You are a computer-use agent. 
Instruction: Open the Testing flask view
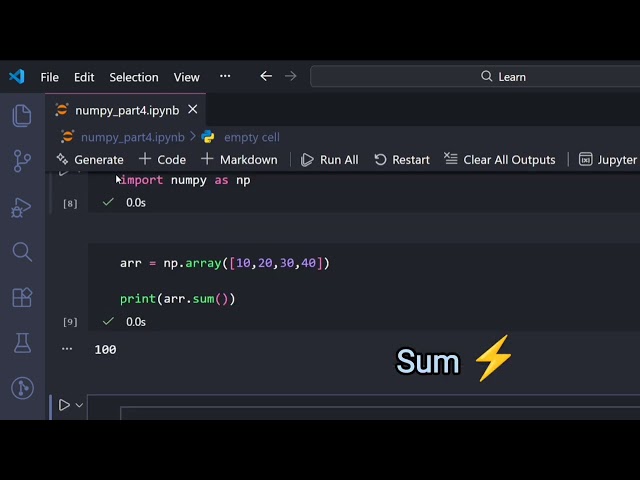click(x=22, y=342)
